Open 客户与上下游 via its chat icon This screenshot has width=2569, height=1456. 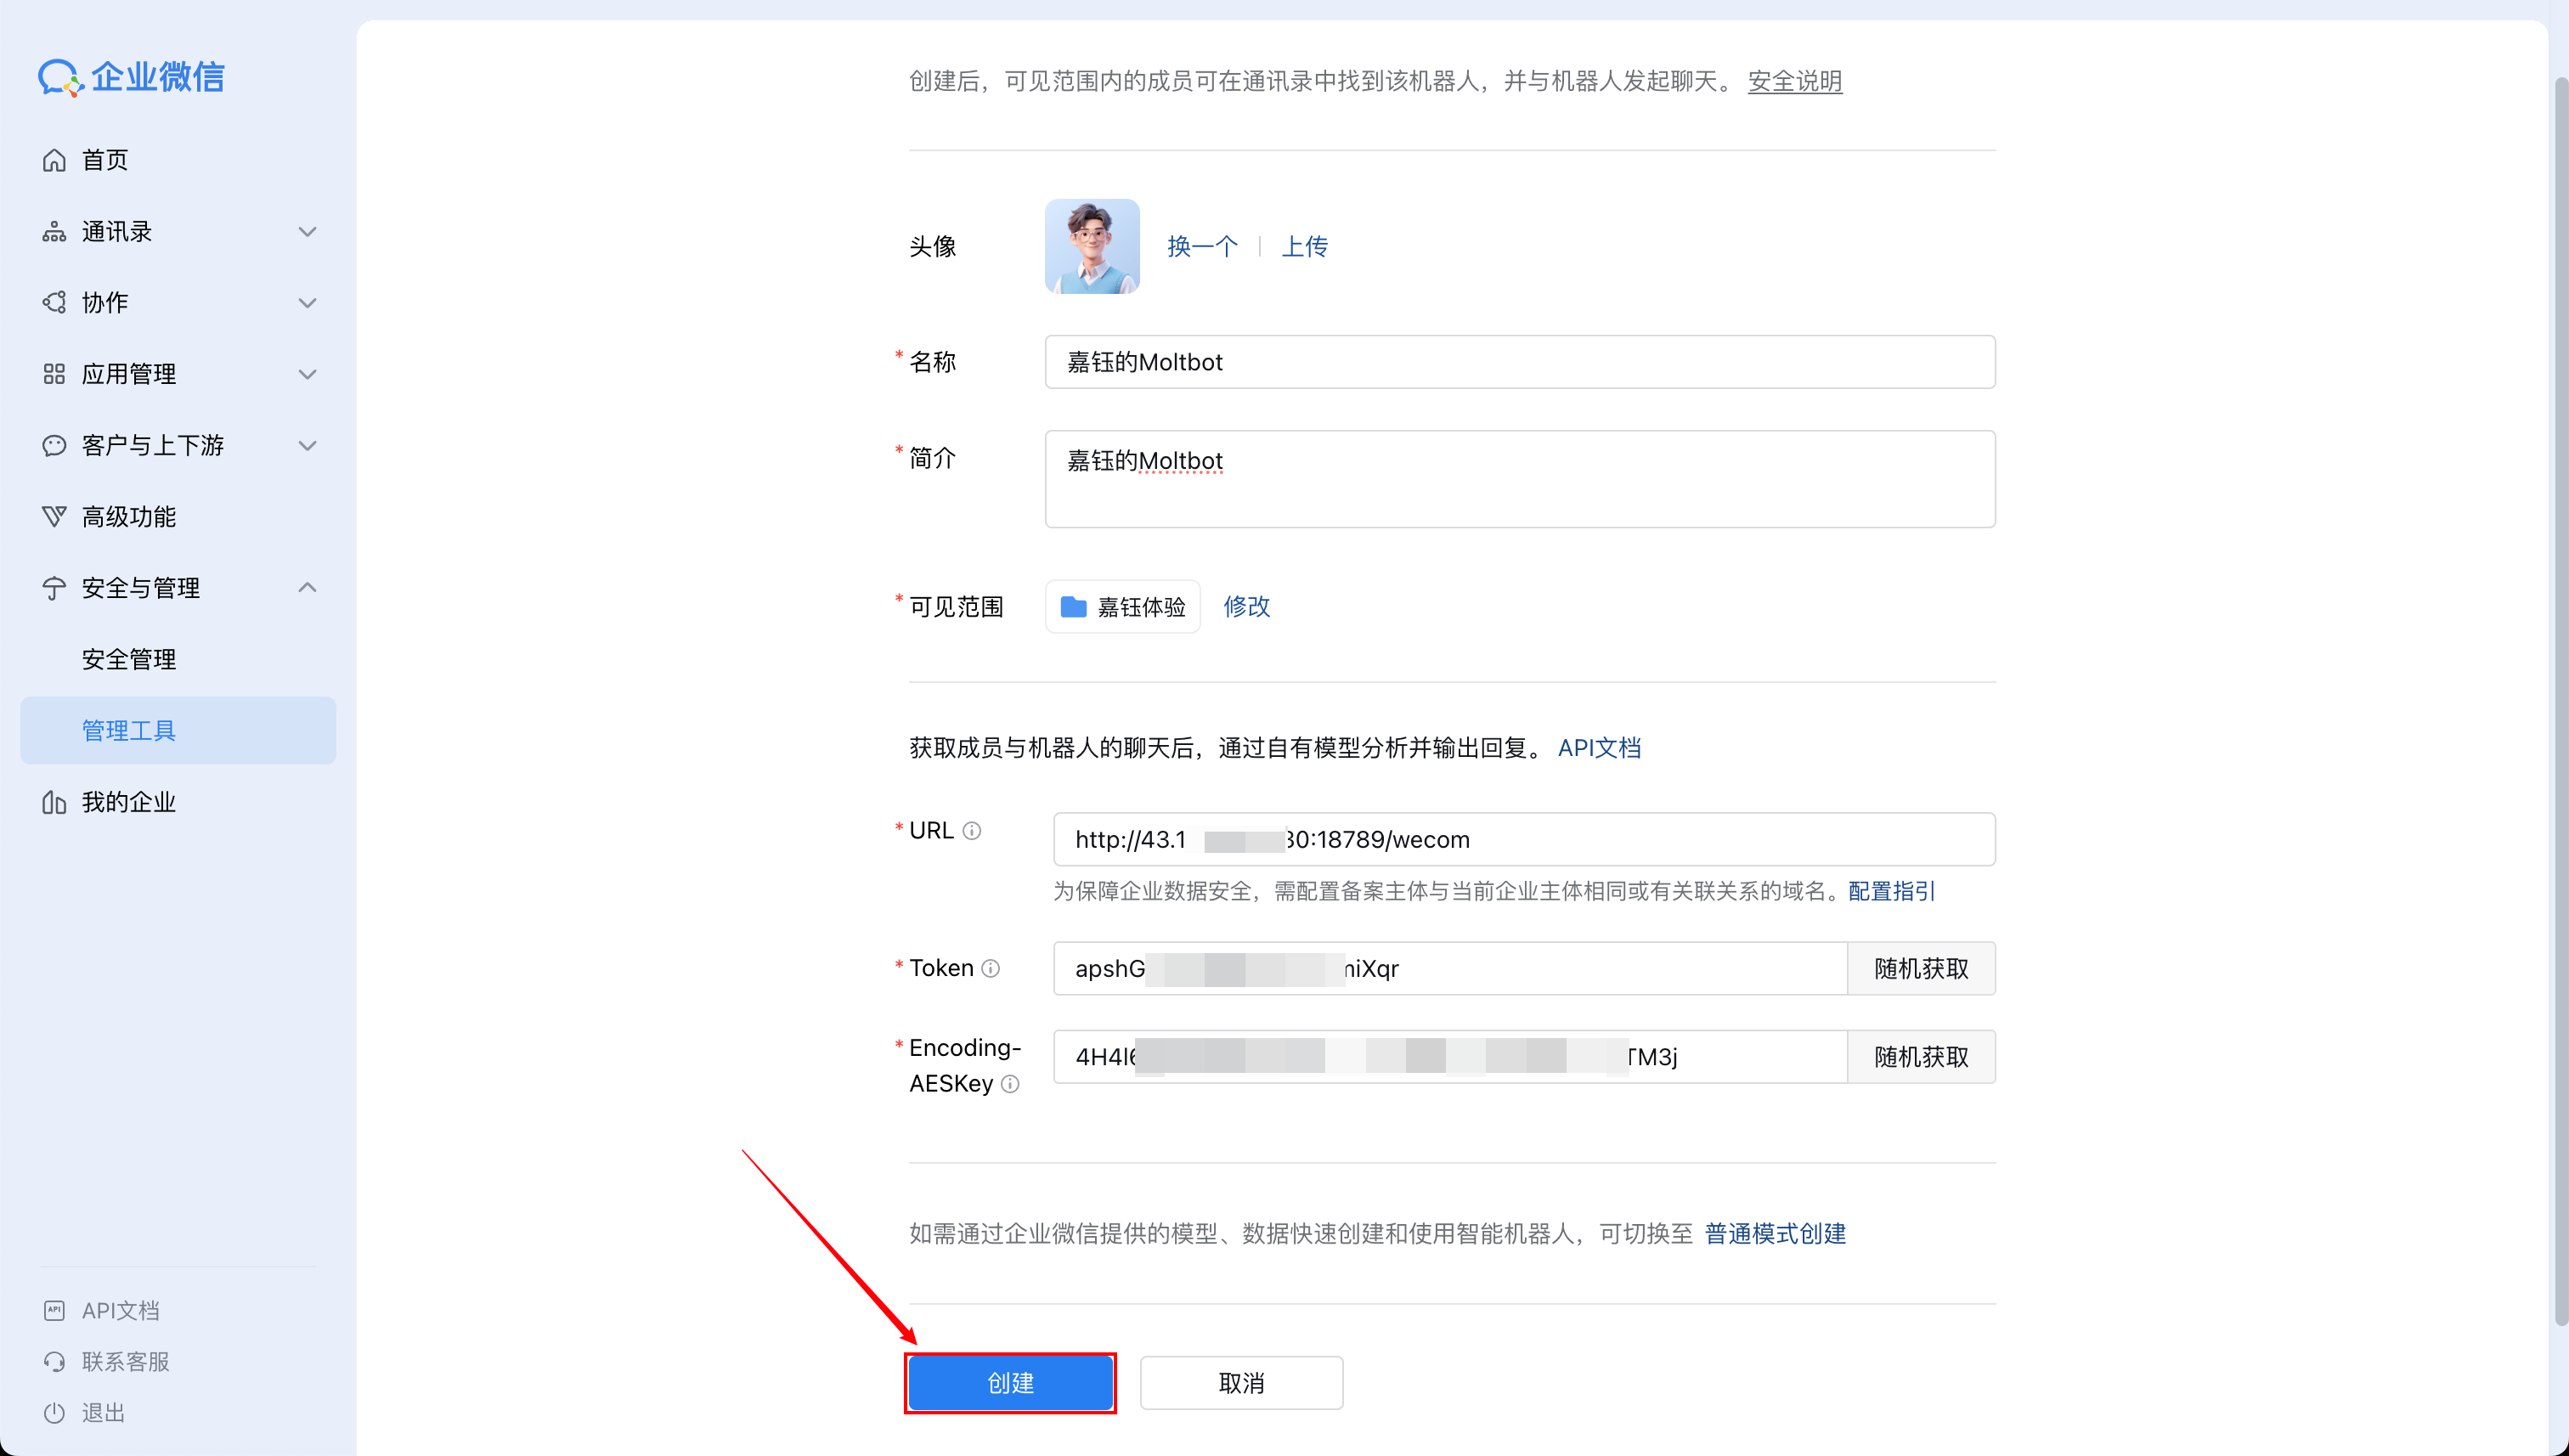coord(55,445)
